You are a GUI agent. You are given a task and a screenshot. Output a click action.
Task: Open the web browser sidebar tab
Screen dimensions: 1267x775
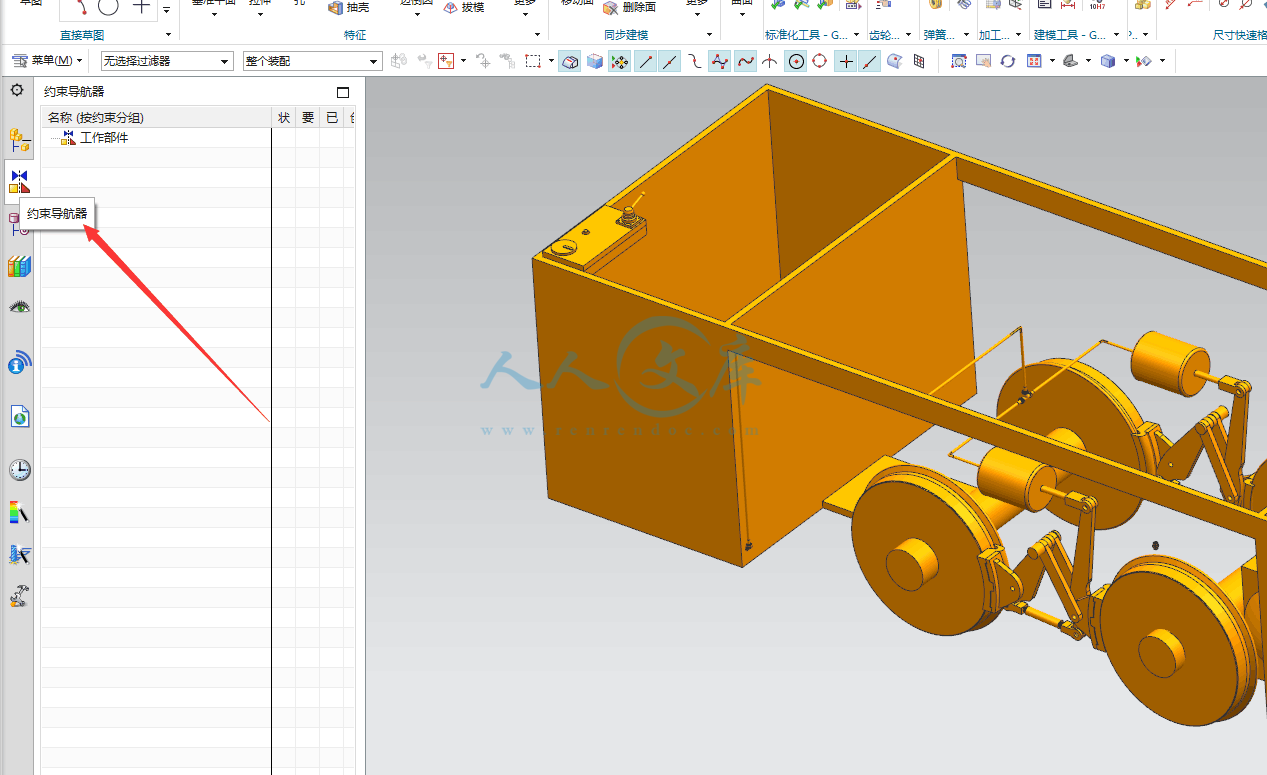coord(19,416)
